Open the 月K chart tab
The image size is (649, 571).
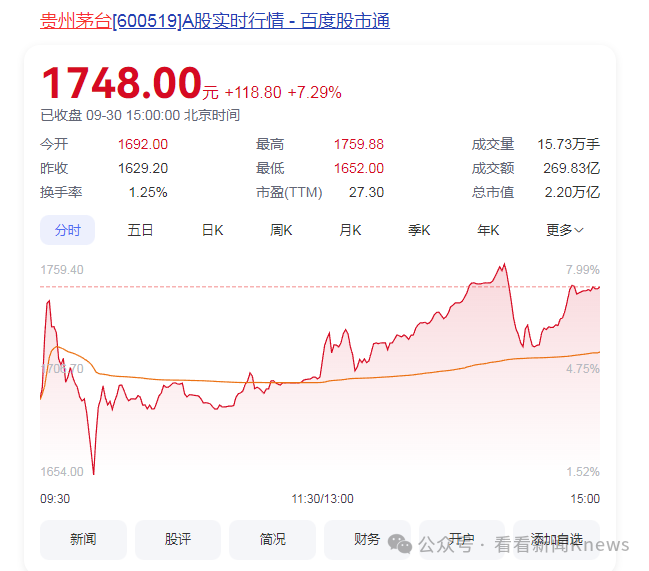coord(350,230)
